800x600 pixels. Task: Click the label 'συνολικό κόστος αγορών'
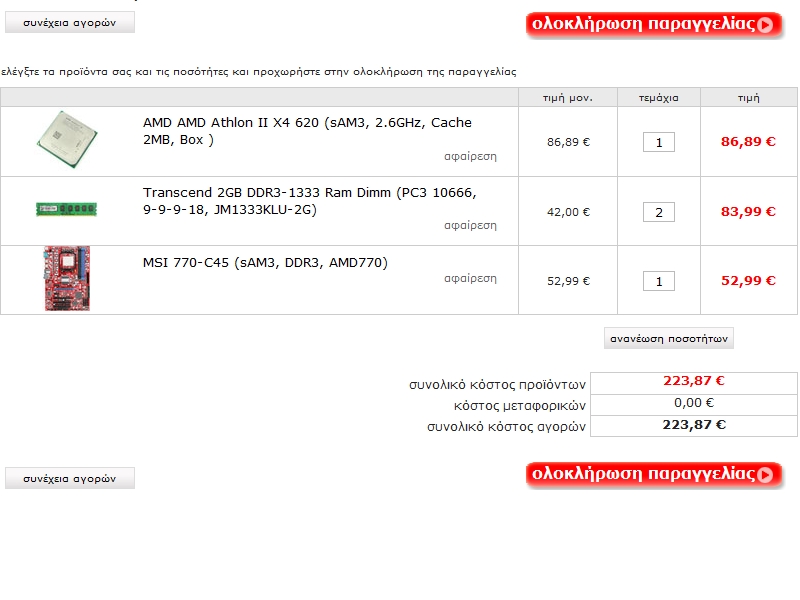pyautogui.click(x=507, y=427)
